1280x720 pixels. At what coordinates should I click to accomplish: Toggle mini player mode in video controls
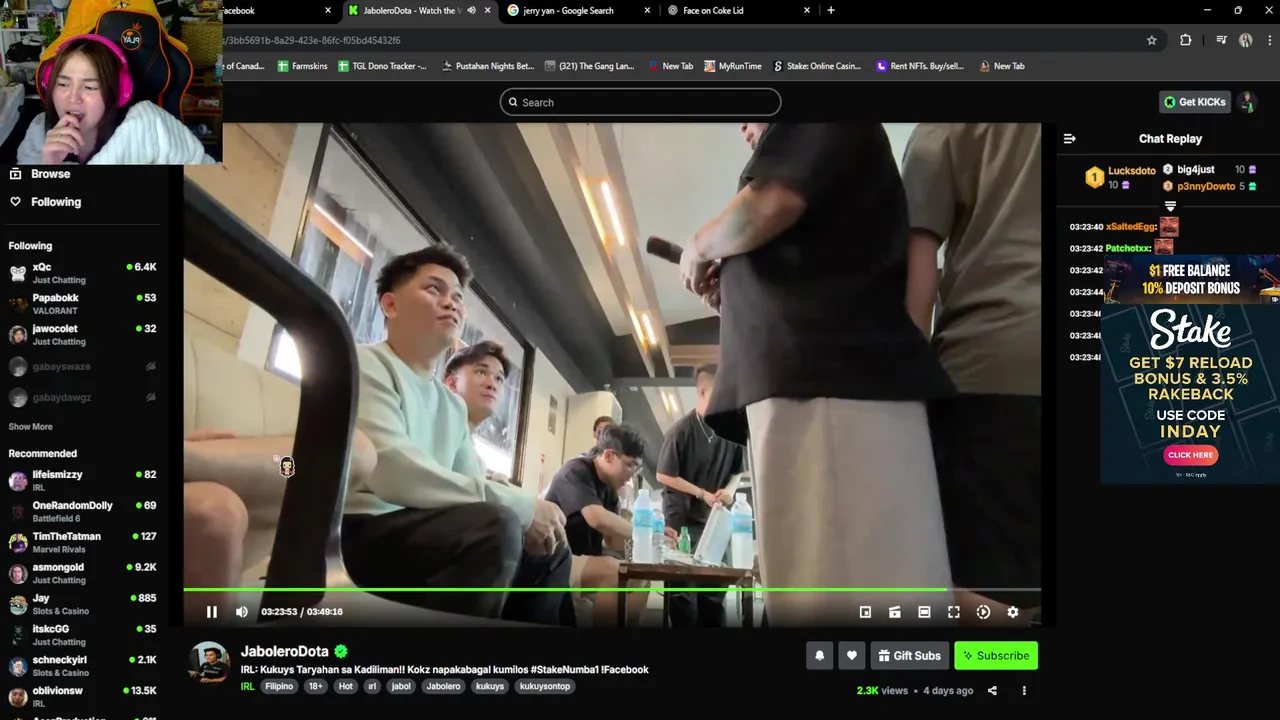point(866,612)
